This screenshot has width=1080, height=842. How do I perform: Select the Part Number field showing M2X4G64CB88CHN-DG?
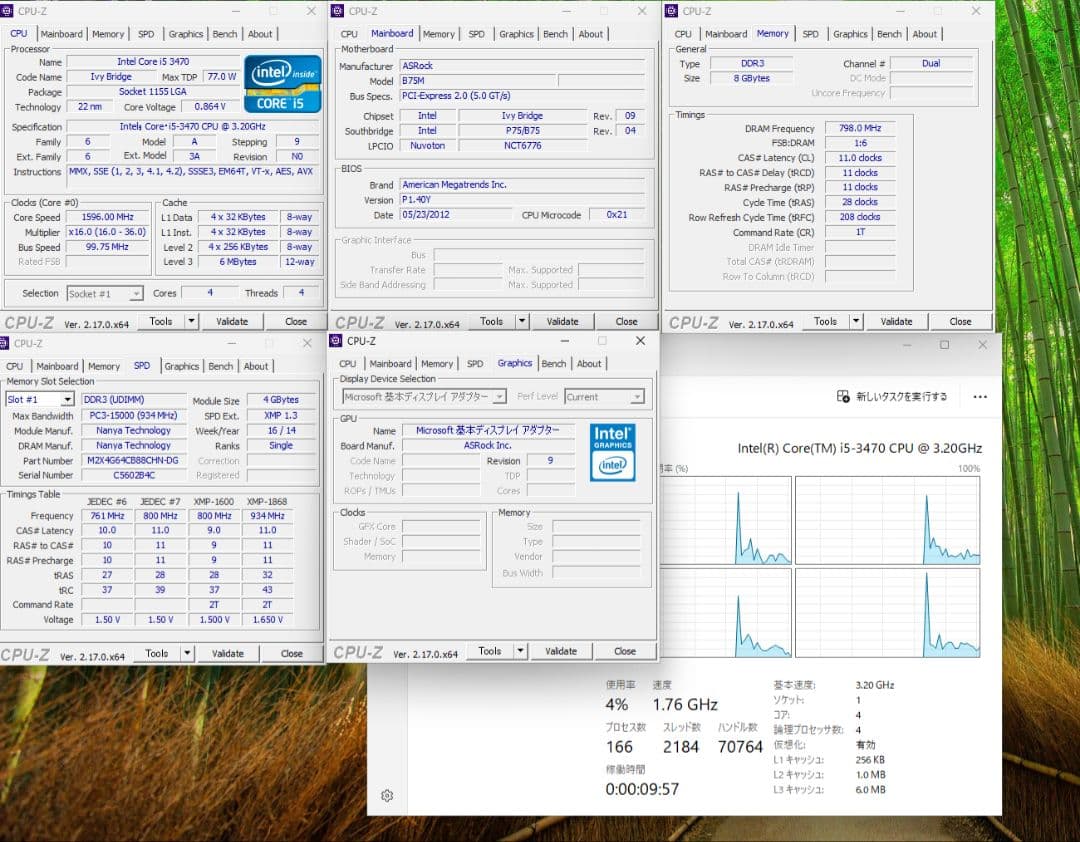135,460
